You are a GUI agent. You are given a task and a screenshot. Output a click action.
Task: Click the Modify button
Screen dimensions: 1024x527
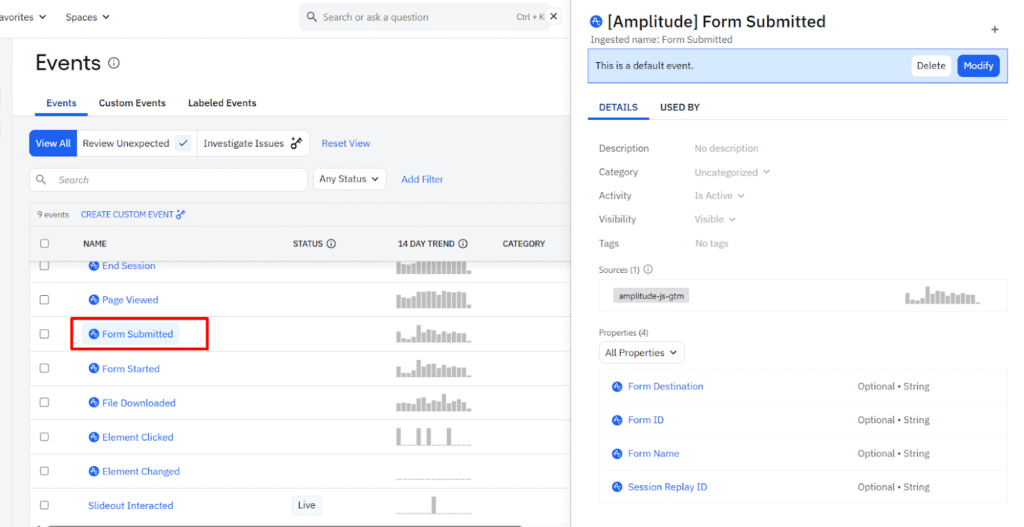click(x=977, y=66)
